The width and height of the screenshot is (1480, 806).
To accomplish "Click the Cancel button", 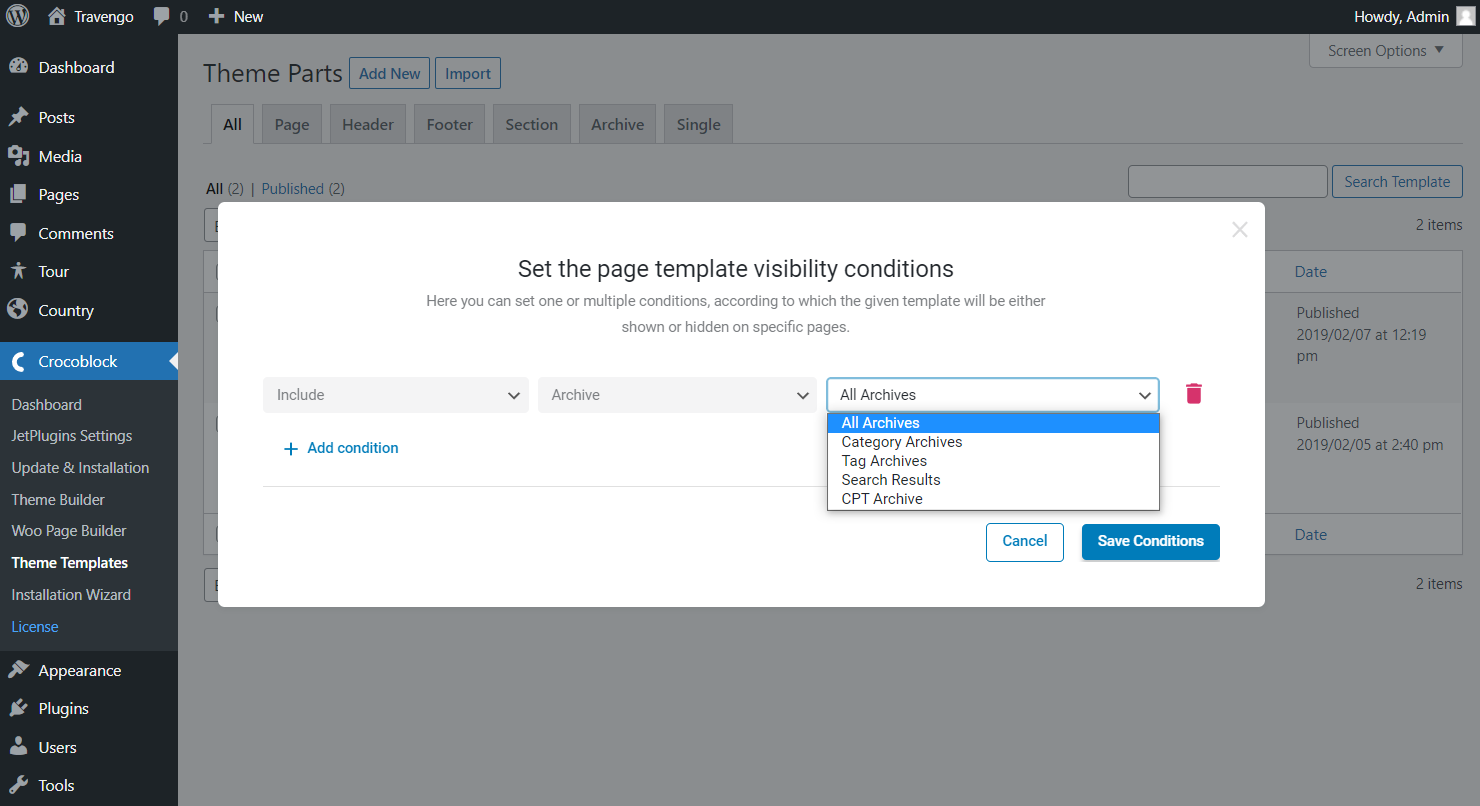I will click(1025, 541).
